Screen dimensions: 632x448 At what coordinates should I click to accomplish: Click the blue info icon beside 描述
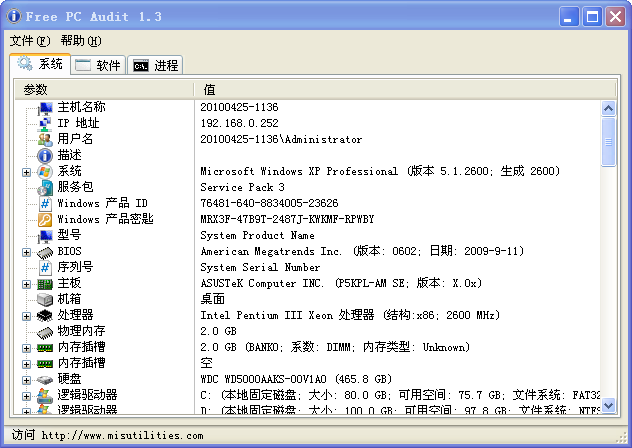point(45,155)
